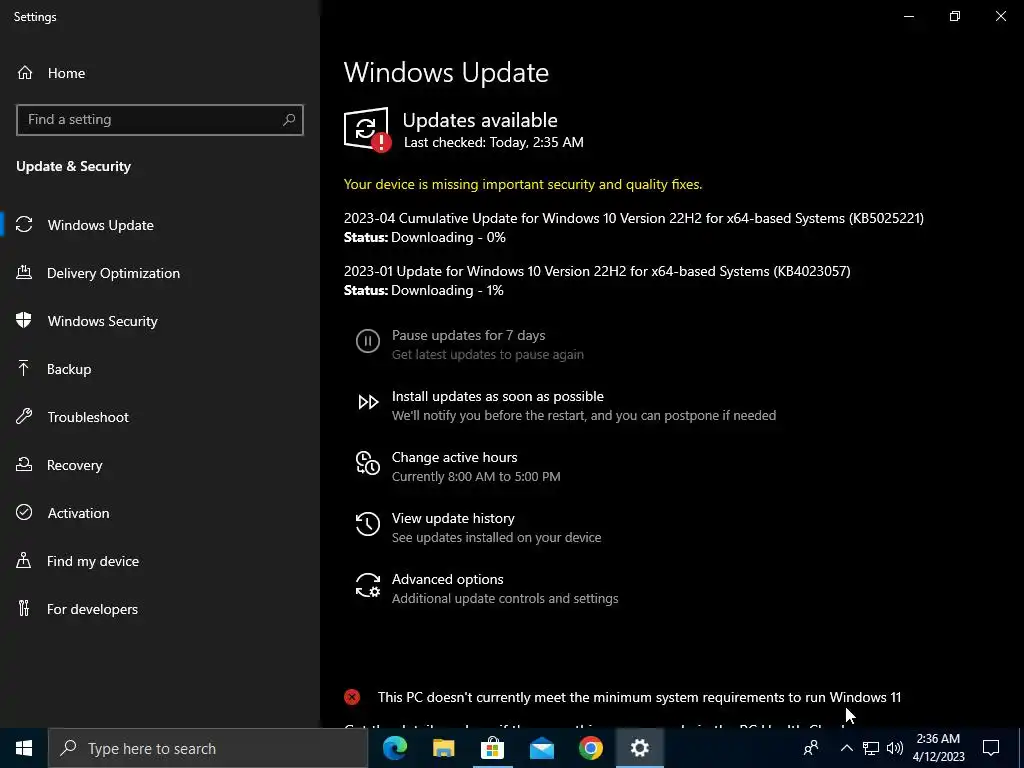Select Windows Update in the sidebar

pos(101,225)
